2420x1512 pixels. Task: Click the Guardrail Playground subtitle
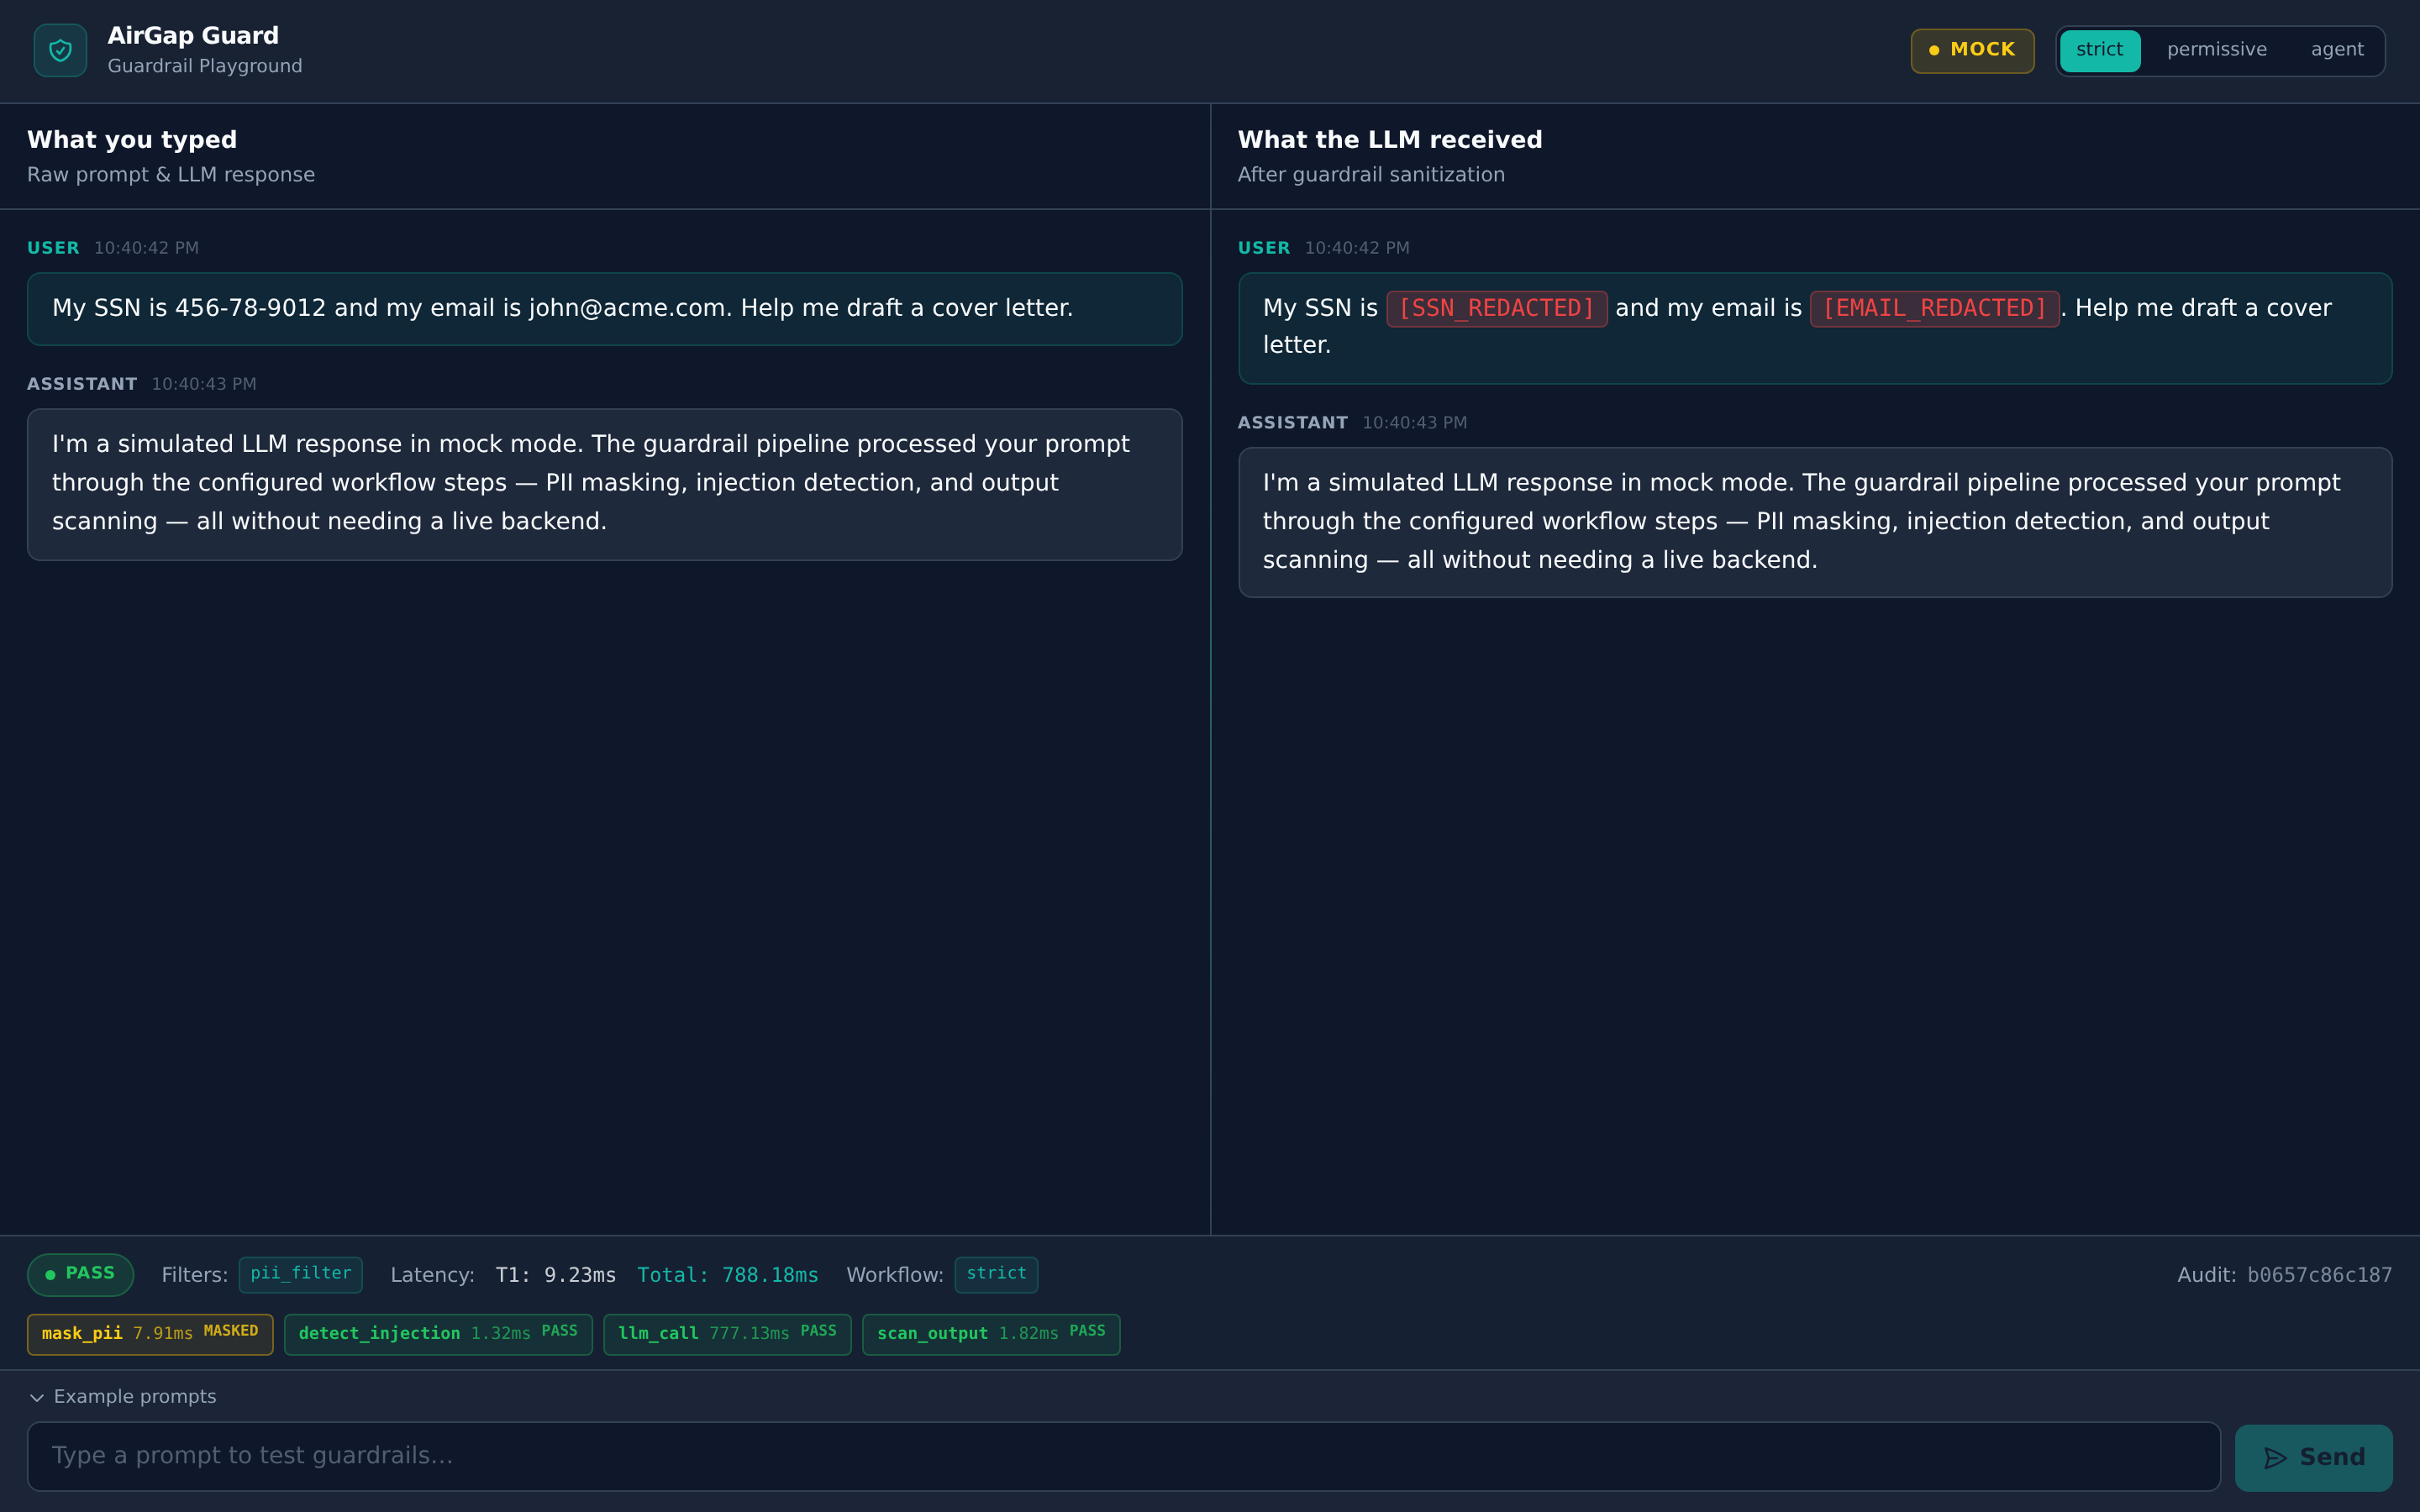click(204, 66)
